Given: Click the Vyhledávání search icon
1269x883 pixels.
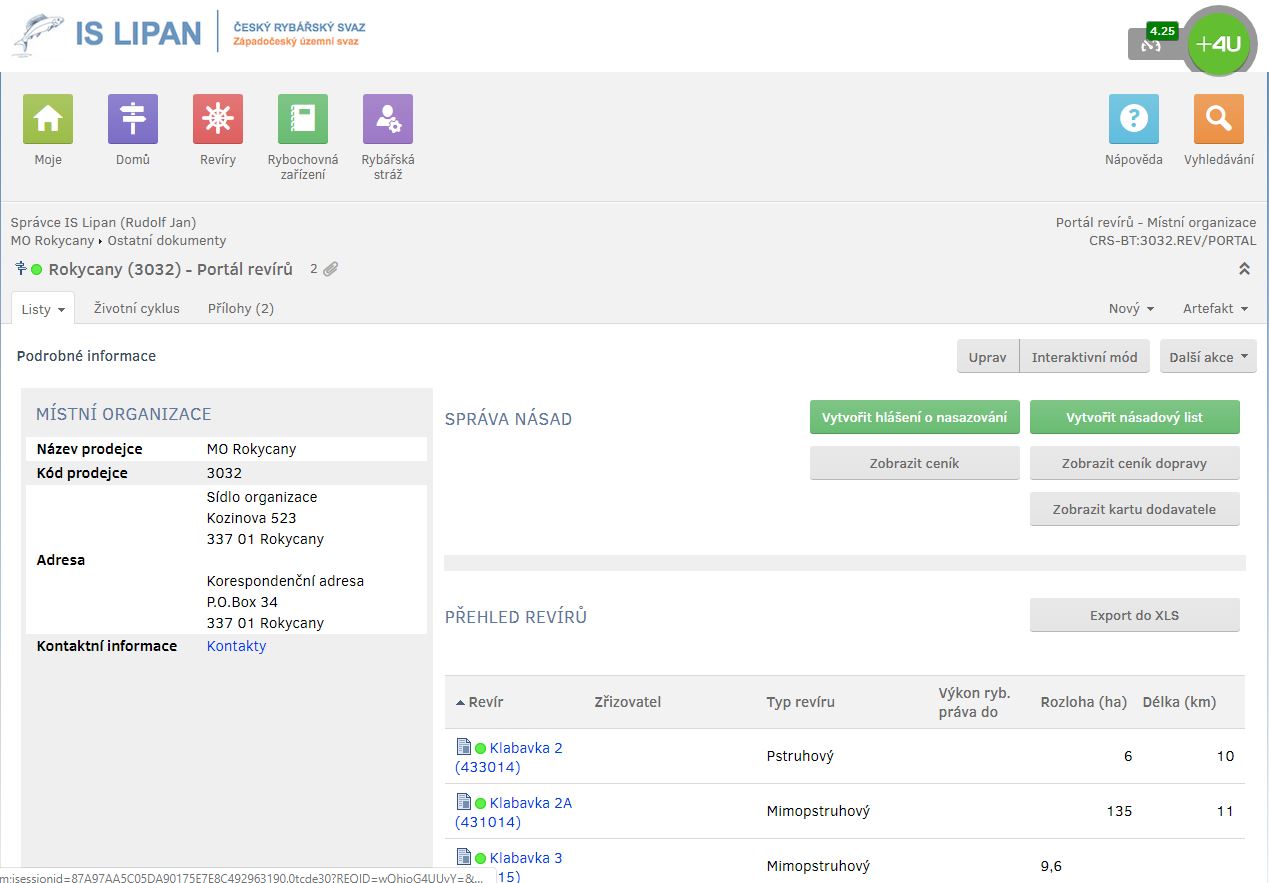Looking at the screenshot, I should point(1218,119).
